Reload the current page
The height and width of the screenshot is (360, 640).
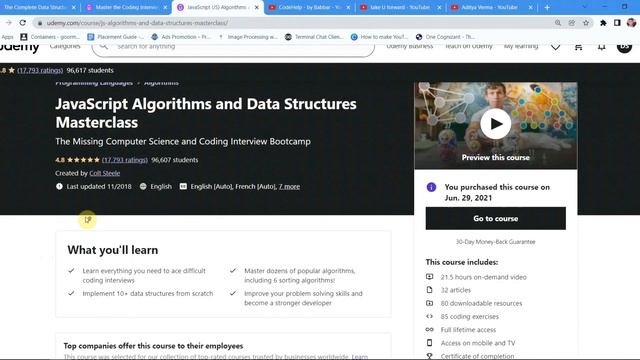click(x=23, y=23)
